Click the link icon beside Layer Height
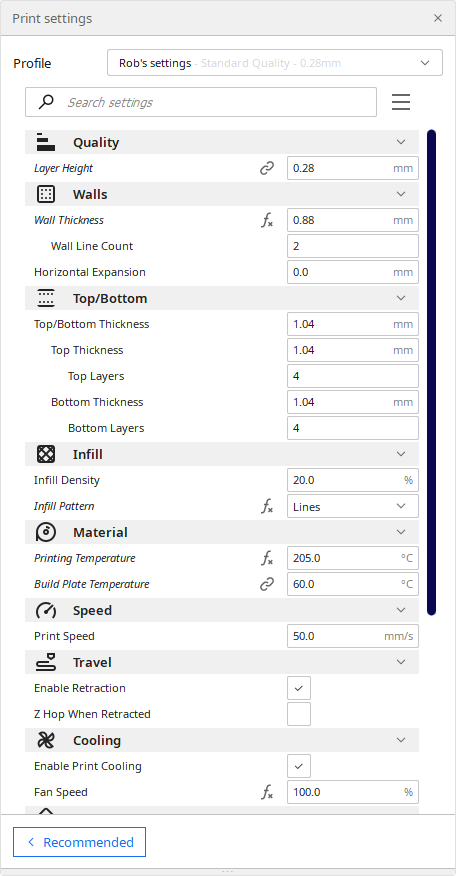This screenshot has height=876, width=456. click(x=267, y=168)
